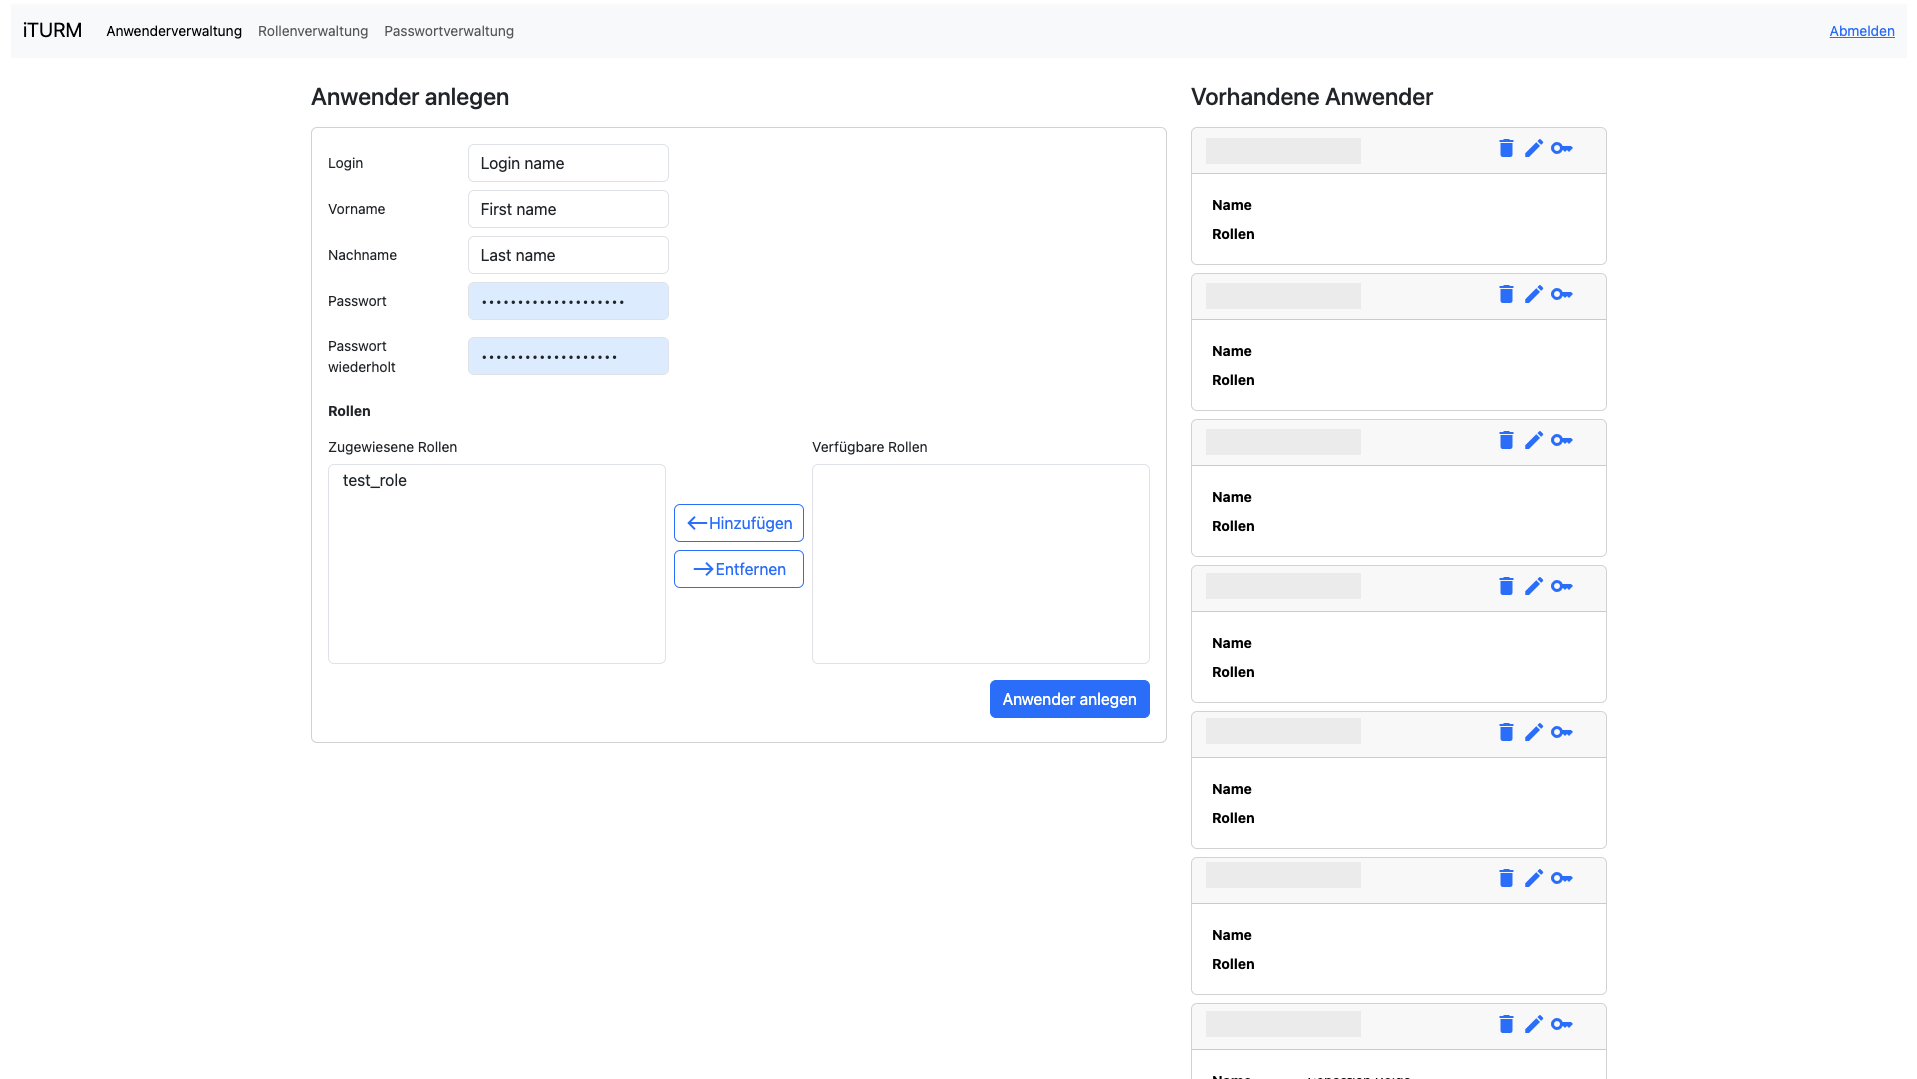This screenshot has height=1079, width=1917.
Task: Go to the Anwenderverwaltung page
Action: (174, 31)
